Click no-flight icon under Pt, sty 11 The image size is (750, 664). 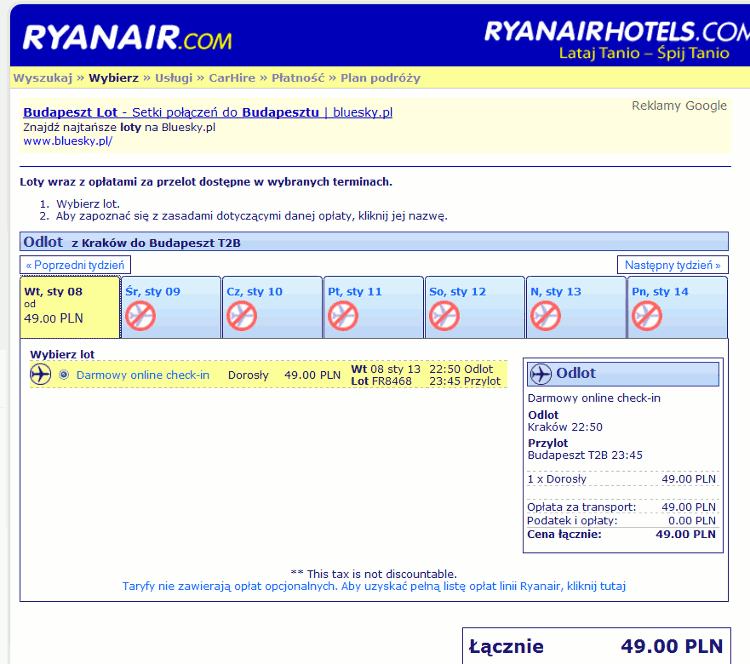[343, 317]
